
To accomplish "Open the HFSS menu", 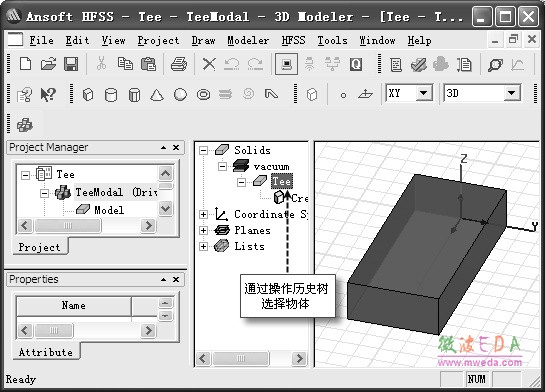I will [293, 41].
